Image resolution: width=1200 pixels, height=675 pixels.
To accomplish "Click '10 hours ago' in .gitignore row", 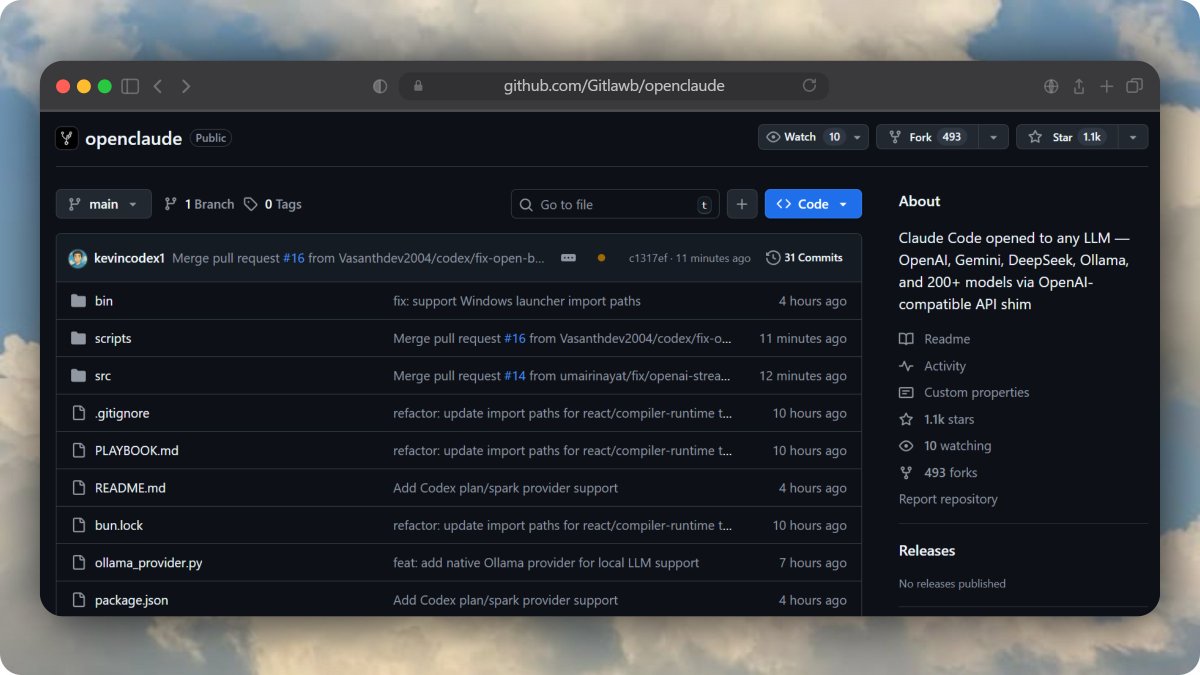I will click(810, 413).
